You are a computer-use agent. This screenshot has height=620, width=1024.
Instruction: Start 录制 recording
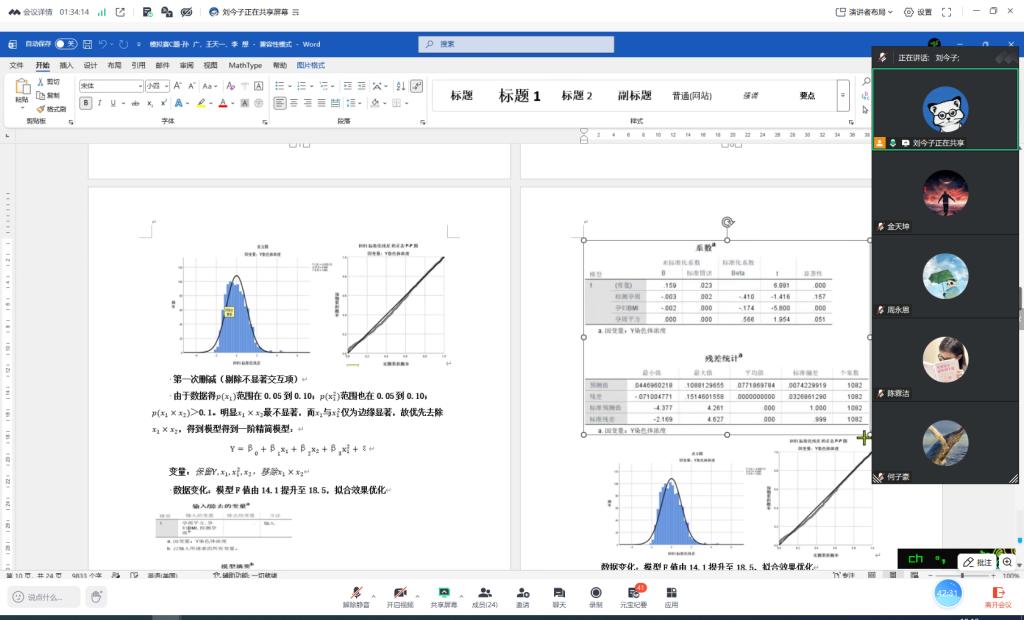[596, 596]
